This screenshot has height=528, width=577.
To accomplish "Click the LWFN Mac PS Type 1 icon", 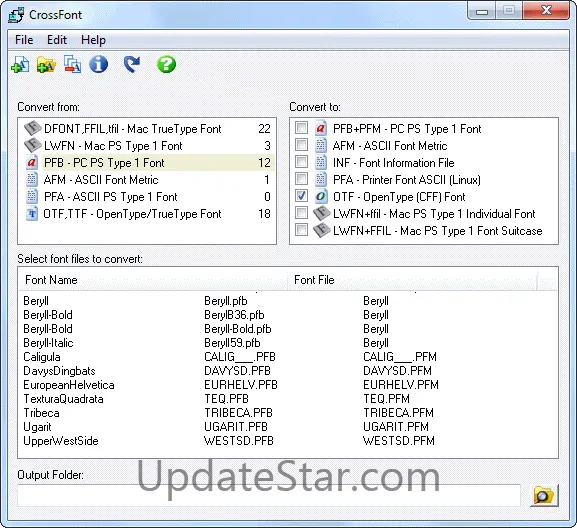I will pos(32,145).
